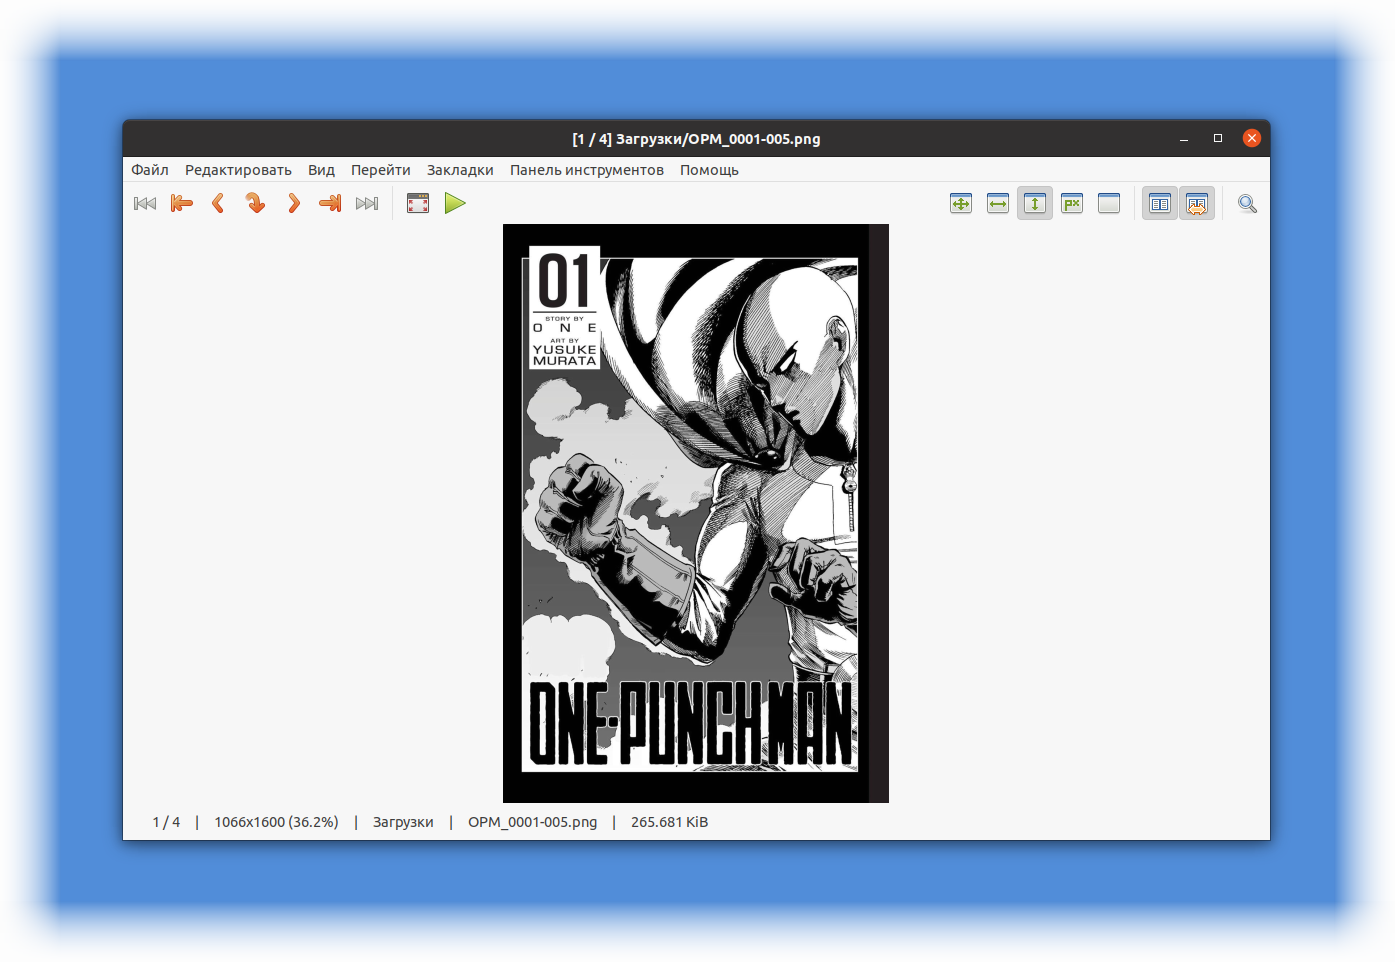Go to the previous page arrow
This screenshot has width=1395, height=962.
pos(218,204)
